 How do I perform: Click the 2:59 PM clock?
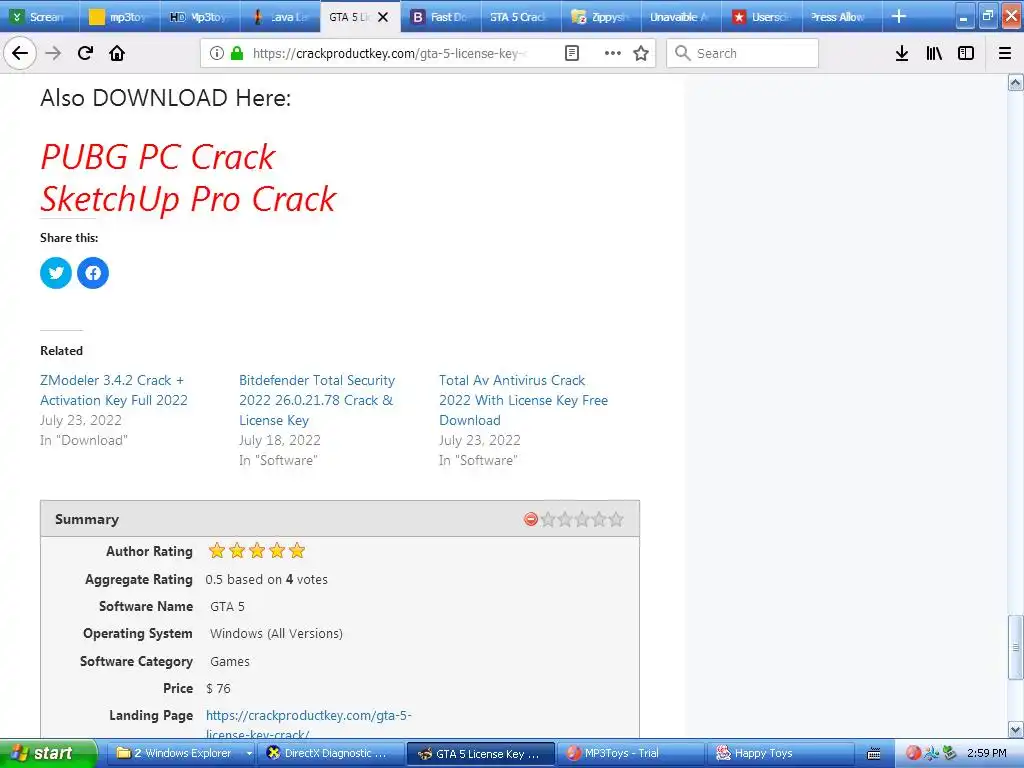tap(986, 753)
